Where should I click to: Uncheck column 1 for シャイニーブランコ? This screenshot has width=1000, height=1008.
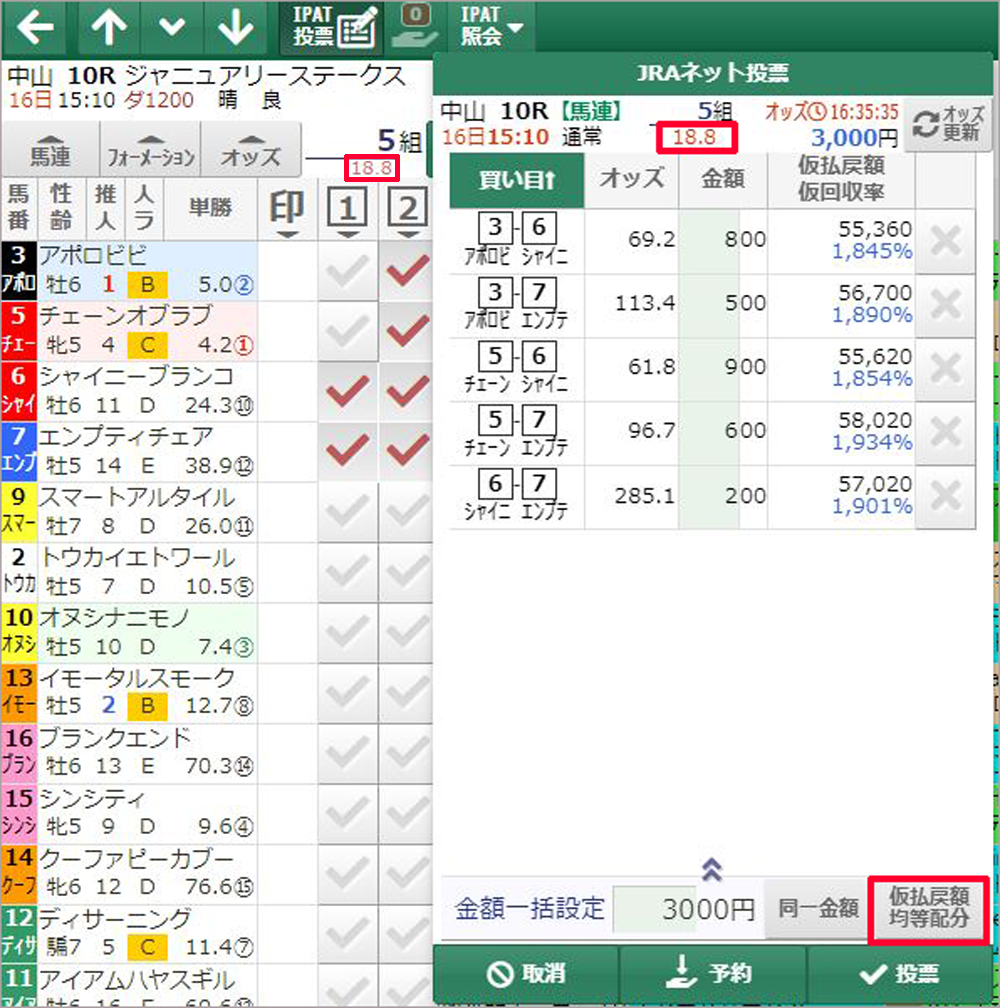(348, 392)
